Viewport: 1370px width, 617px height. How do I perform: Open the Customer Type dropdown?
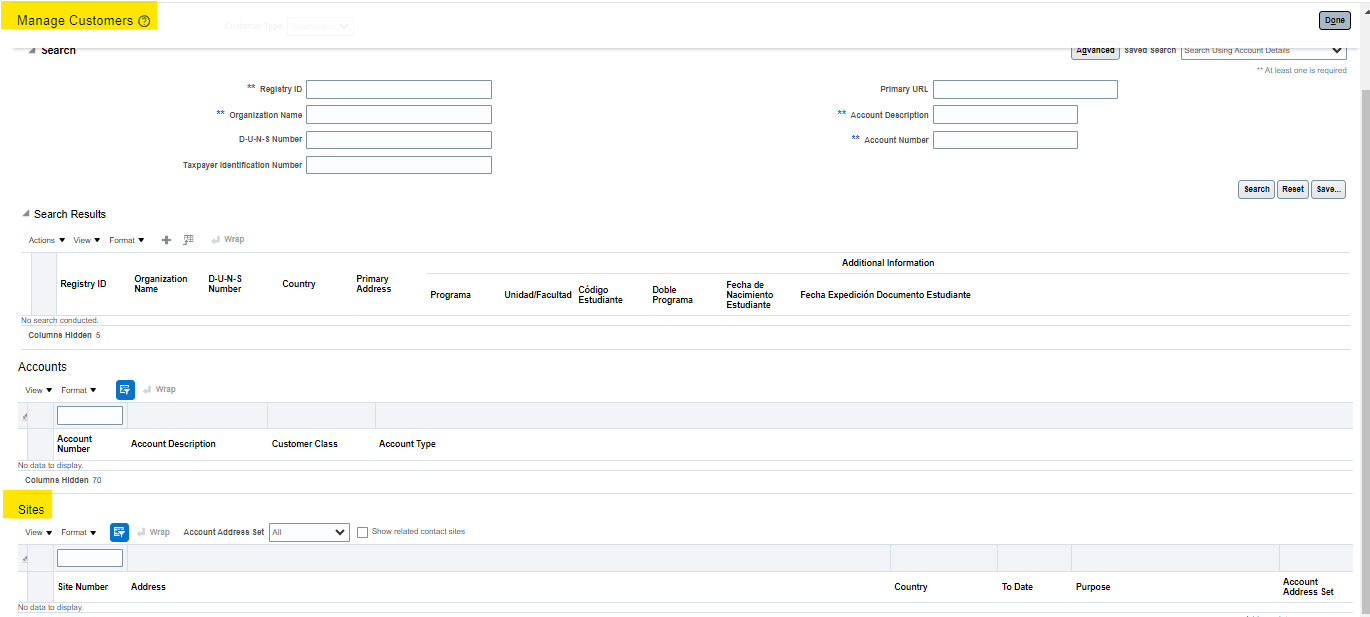(320, 26)
